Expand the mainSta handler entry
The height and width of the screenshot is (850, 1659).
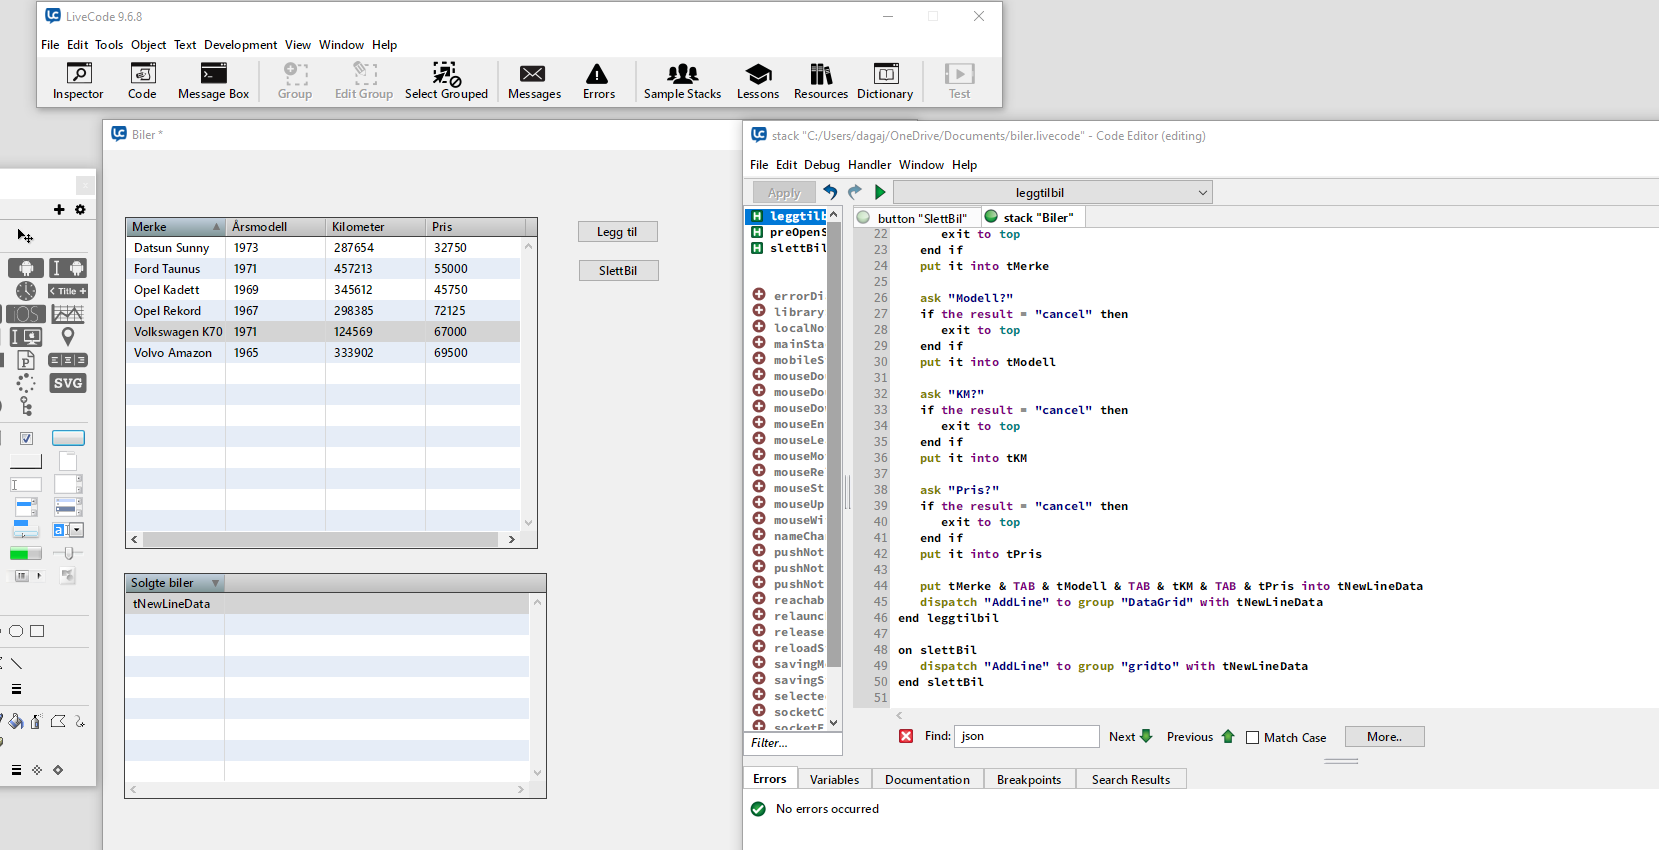coord(759,343)
